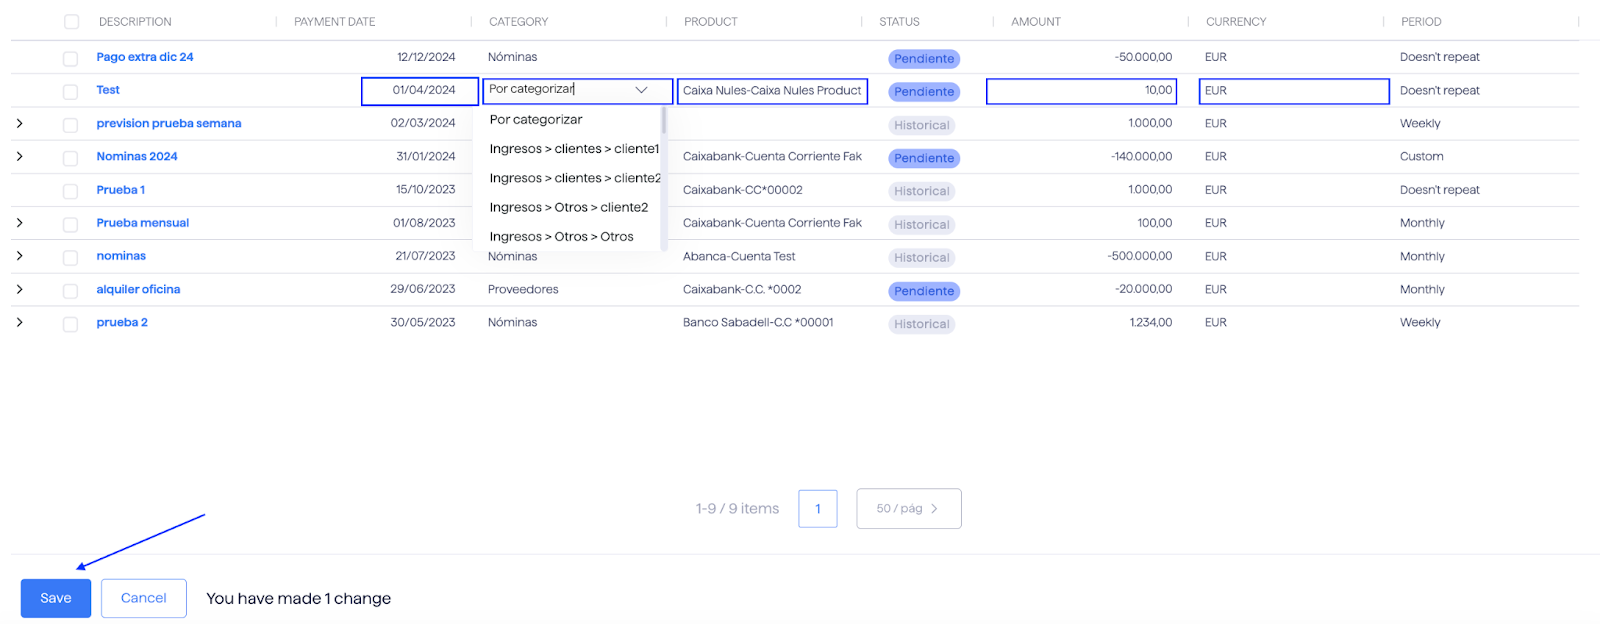Open the Test entry link
The image size is (1600, 626).
click(108, 90)
